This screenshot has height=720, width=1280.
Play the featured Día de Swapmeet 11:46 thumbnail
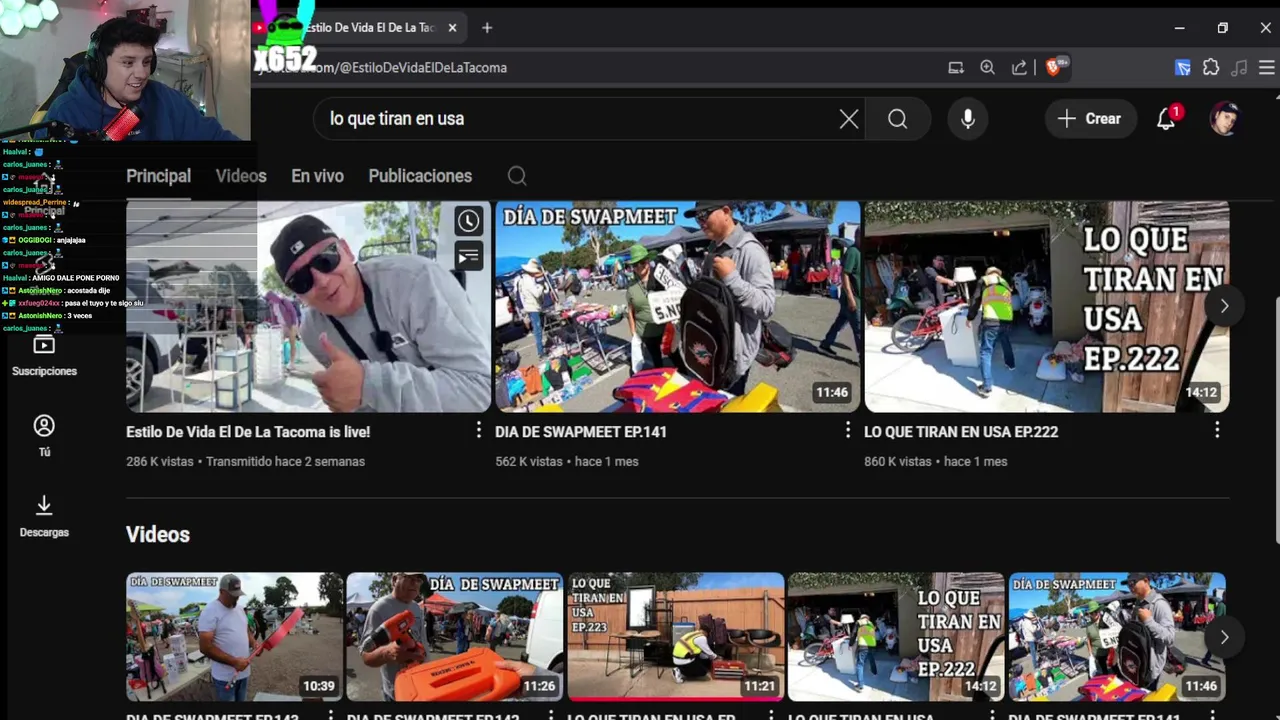coord(678,306)
